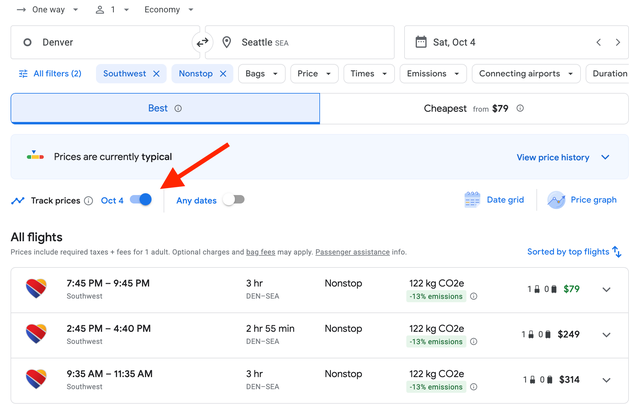
Task: Click the Sat, Oct 4 date field
Action: tap(516, 42)
